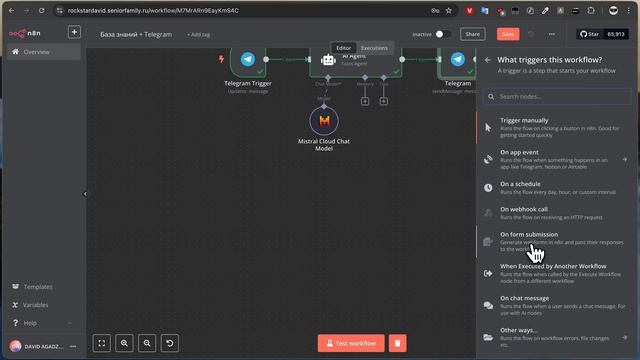Screen dimensions: 640x360
Task: Select the AI Agent node robot icon
Action: 328,60
